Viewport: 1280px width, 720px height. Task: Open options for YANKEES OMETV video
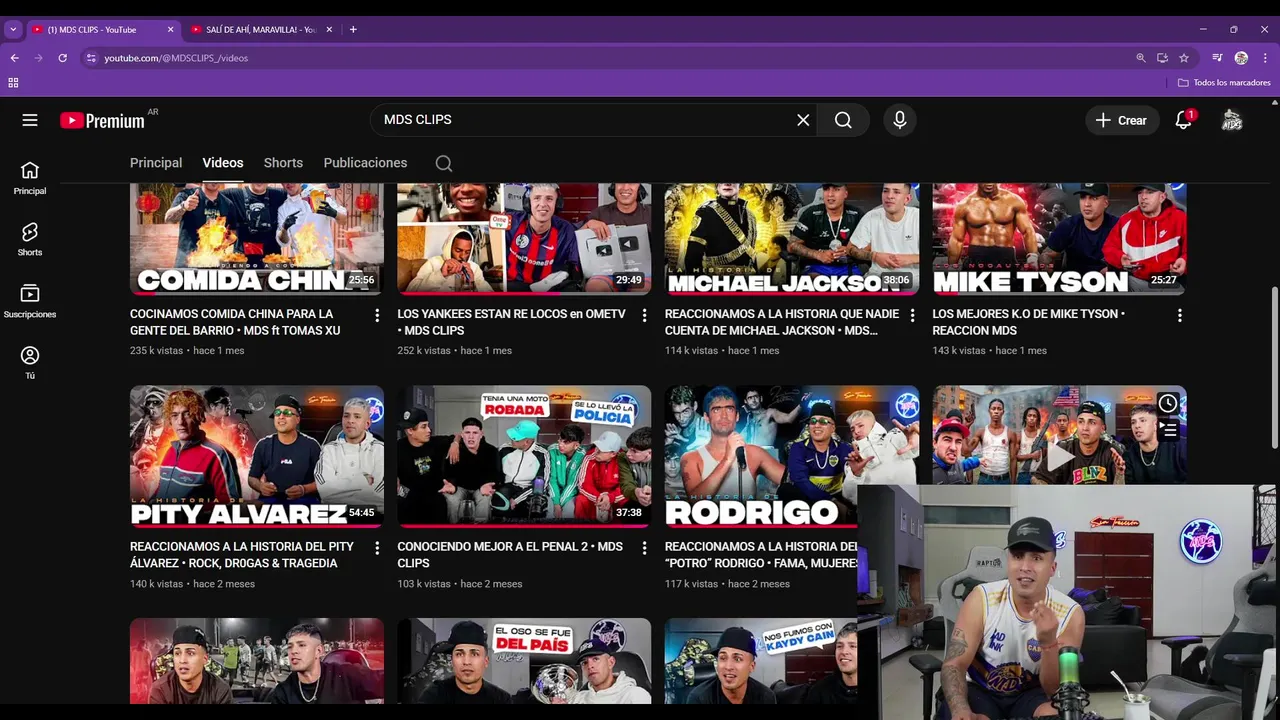(x=644, y=315)
